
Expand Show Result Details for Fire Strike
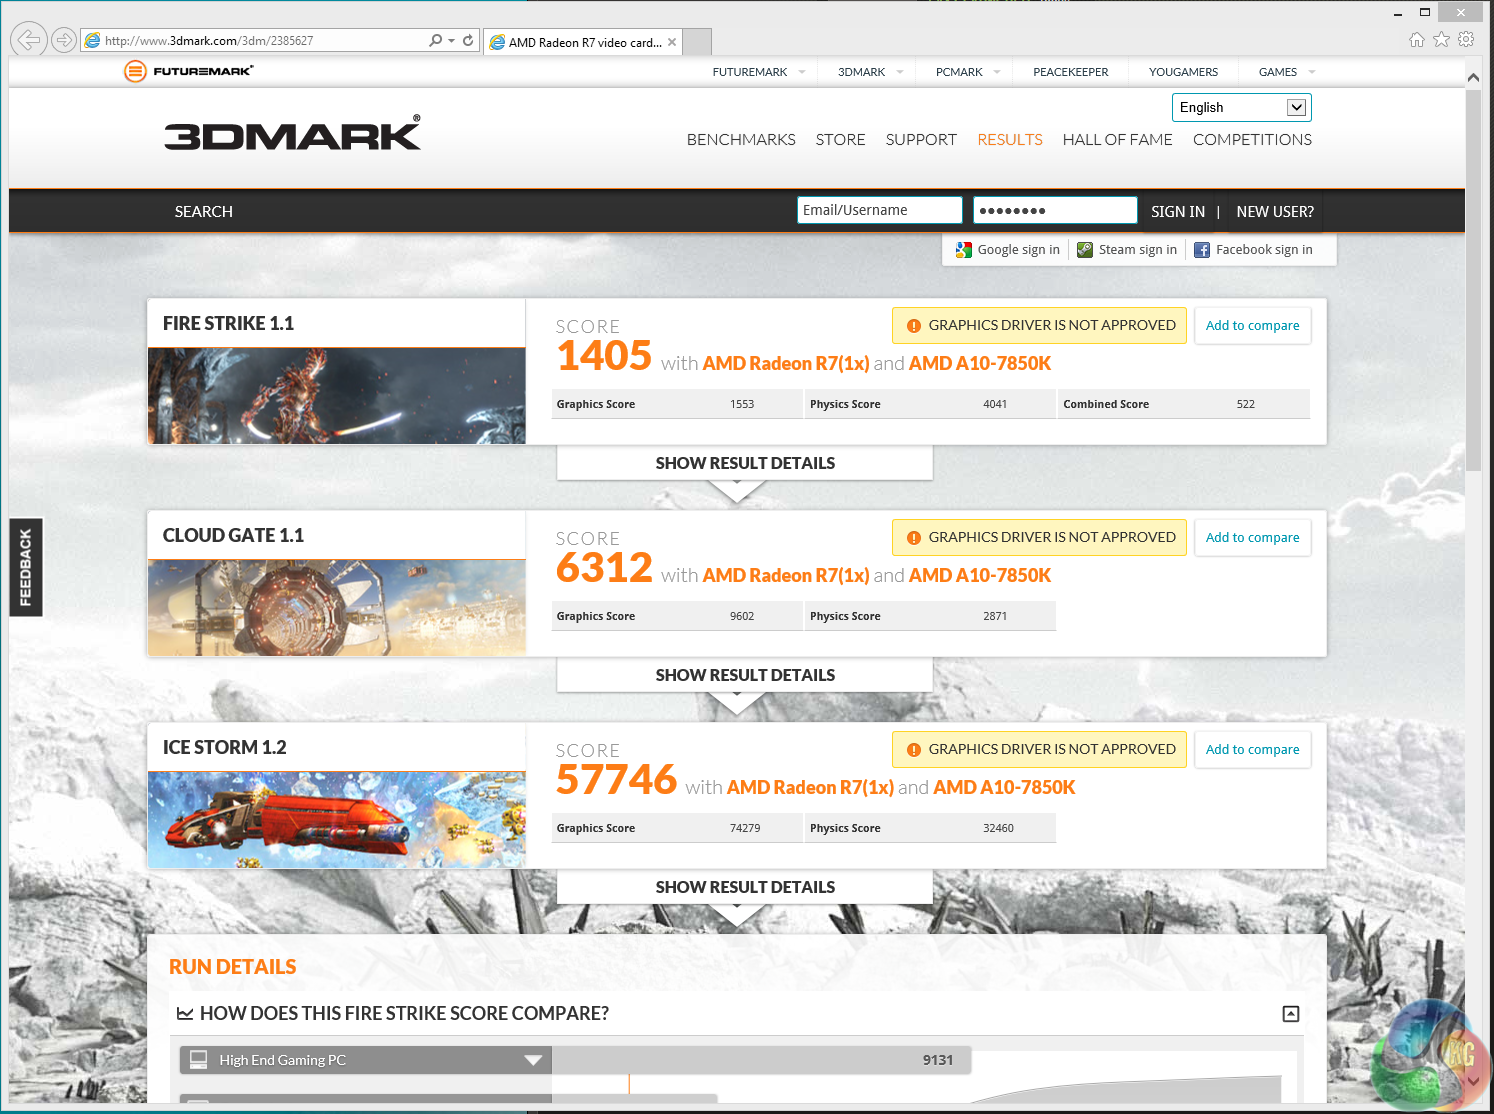[x=745, y=463]
